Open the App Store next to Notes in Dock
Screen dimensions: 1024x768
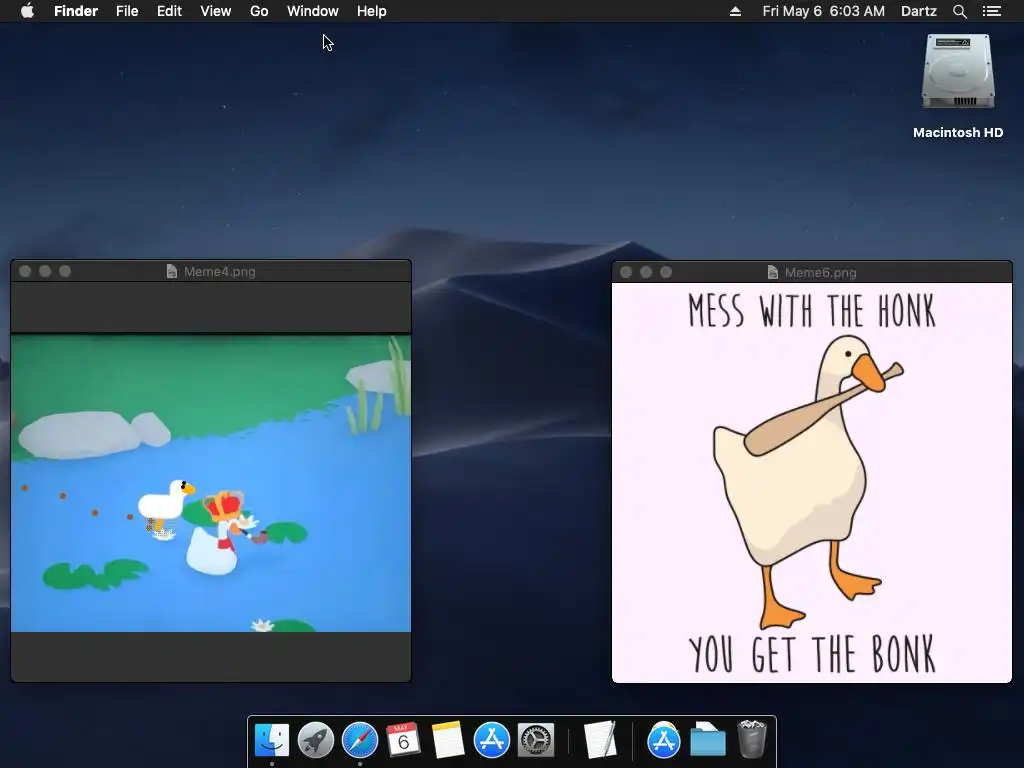(491, 741)
